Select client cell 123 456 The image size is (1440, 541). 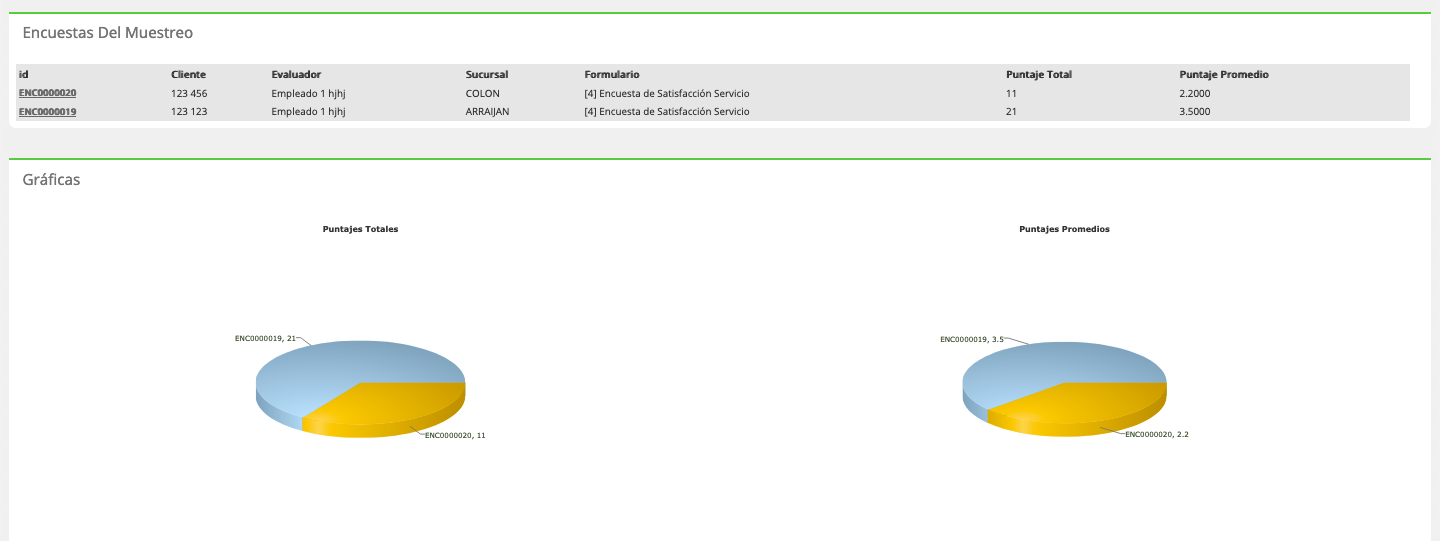click(189, 93)
